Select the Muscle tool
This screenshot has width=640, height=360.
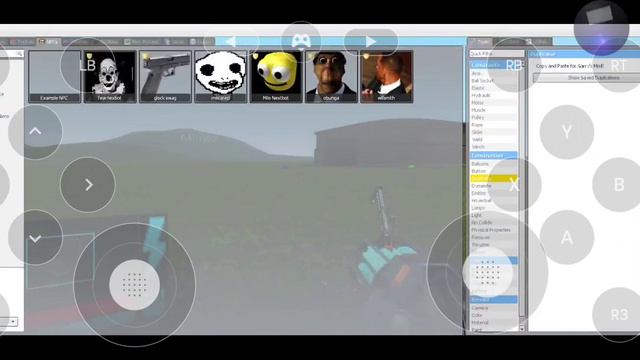[494, 110]
